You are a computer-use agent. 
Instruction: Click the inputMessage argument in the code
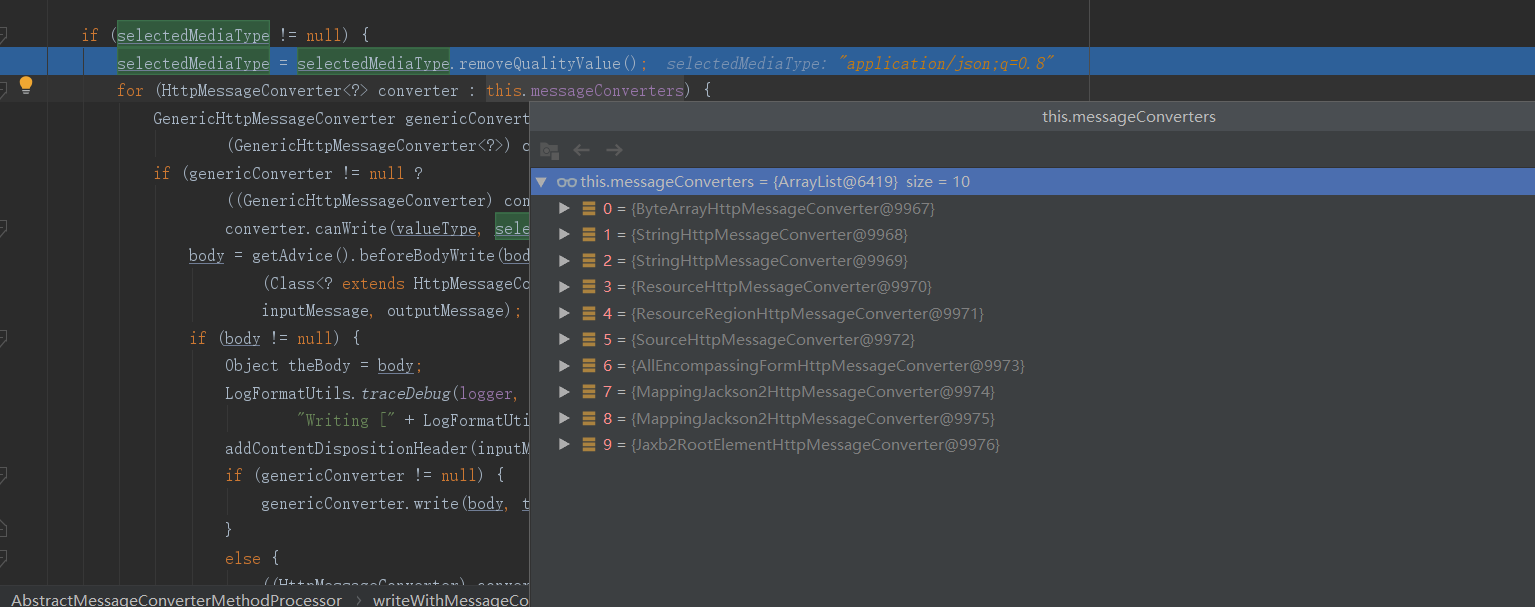315,311
